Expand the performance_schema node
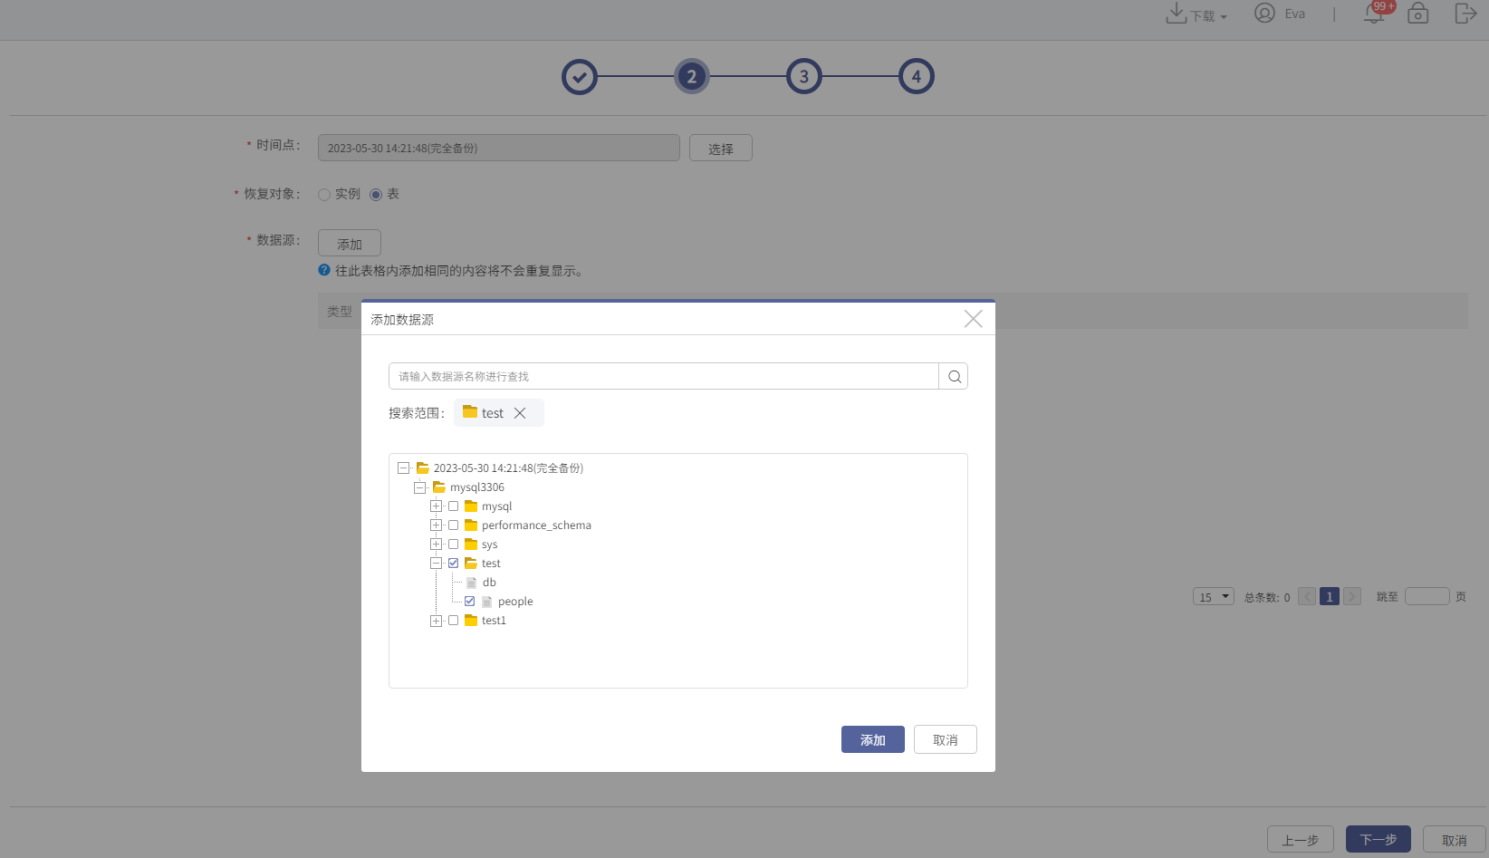Image resolution: width=1489 pixels, height=858 pixels. click(436, 525)
